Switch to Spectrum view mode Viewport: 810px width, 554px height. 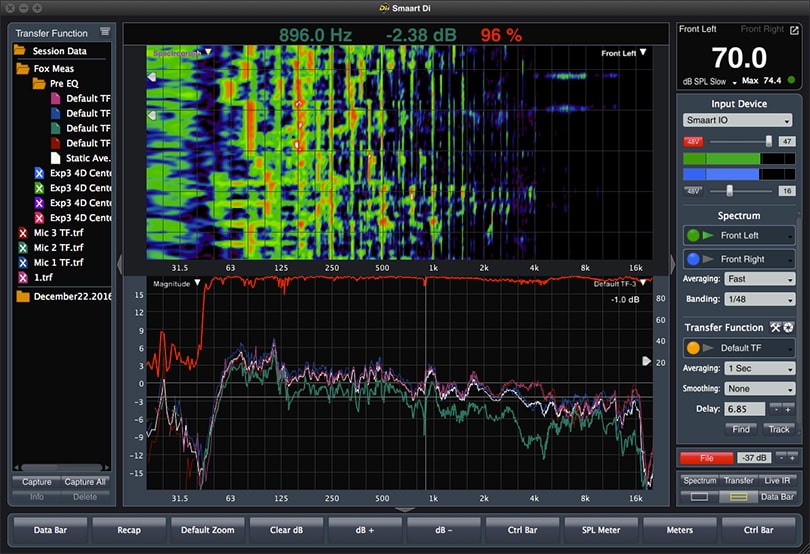[699, 481]
